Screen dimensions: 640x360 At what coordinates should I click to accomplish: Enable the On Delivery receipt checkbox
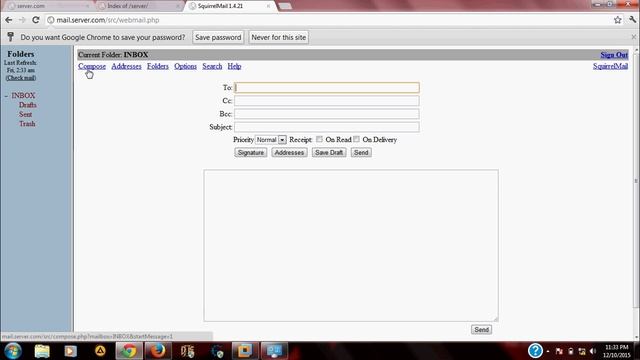pos(356,139)
